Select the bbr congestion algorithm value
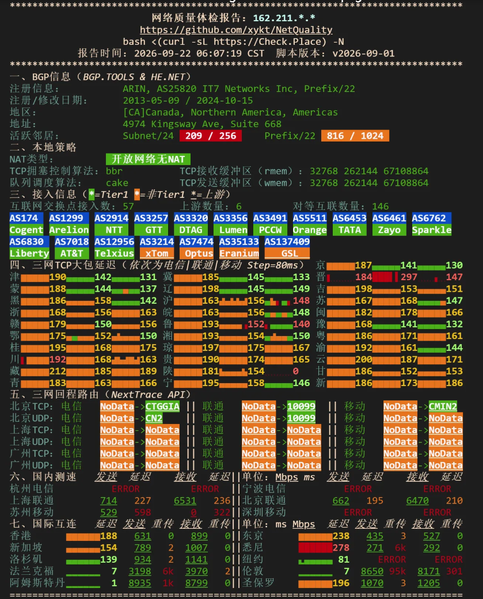The width and height of the screenshot is (483, 599). point(114,171)
